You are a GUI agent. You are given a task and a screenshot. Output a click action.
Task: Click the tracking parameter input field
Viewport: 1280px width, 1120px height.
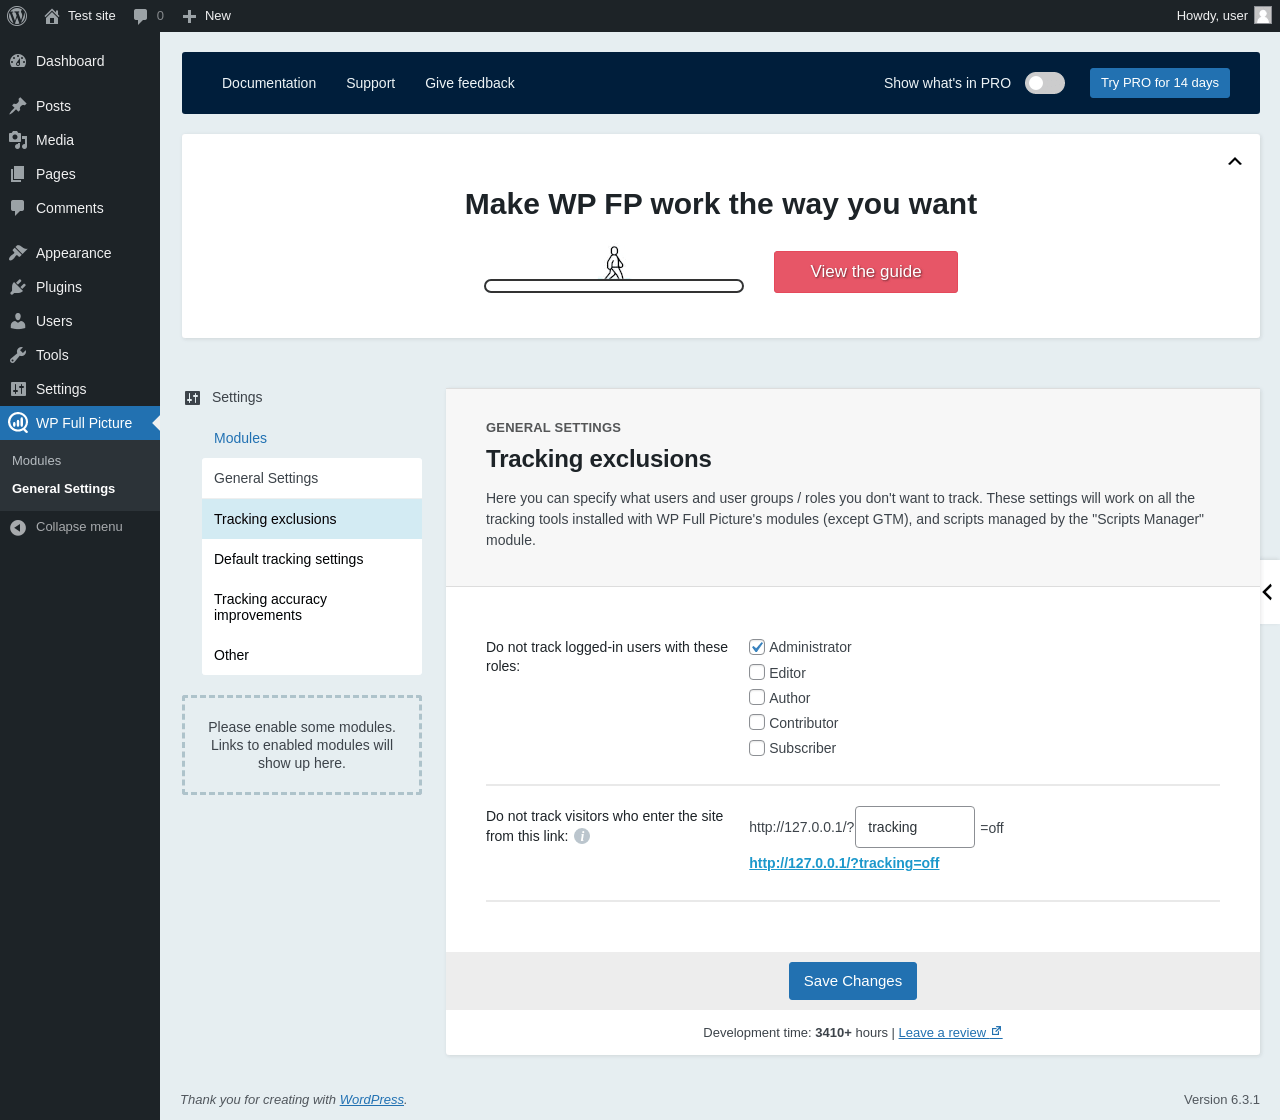tap(915, 827)
